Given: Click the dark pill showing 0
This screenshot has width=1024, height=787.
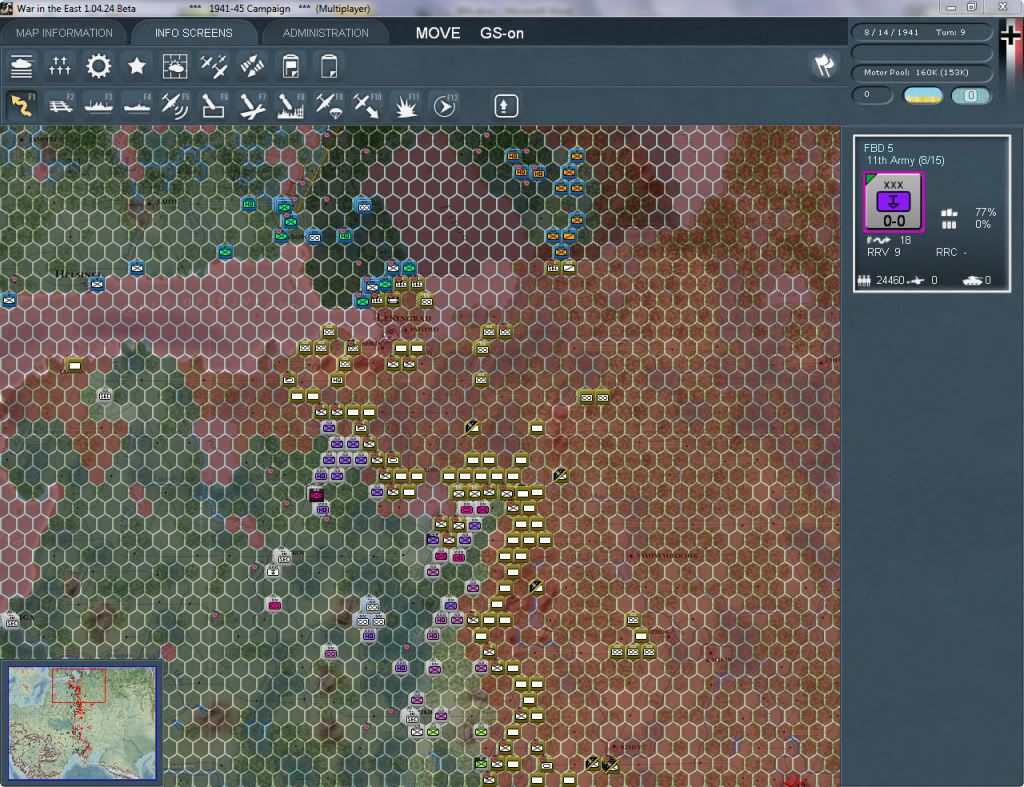Looking at the screenshot, I should point(872,95).
